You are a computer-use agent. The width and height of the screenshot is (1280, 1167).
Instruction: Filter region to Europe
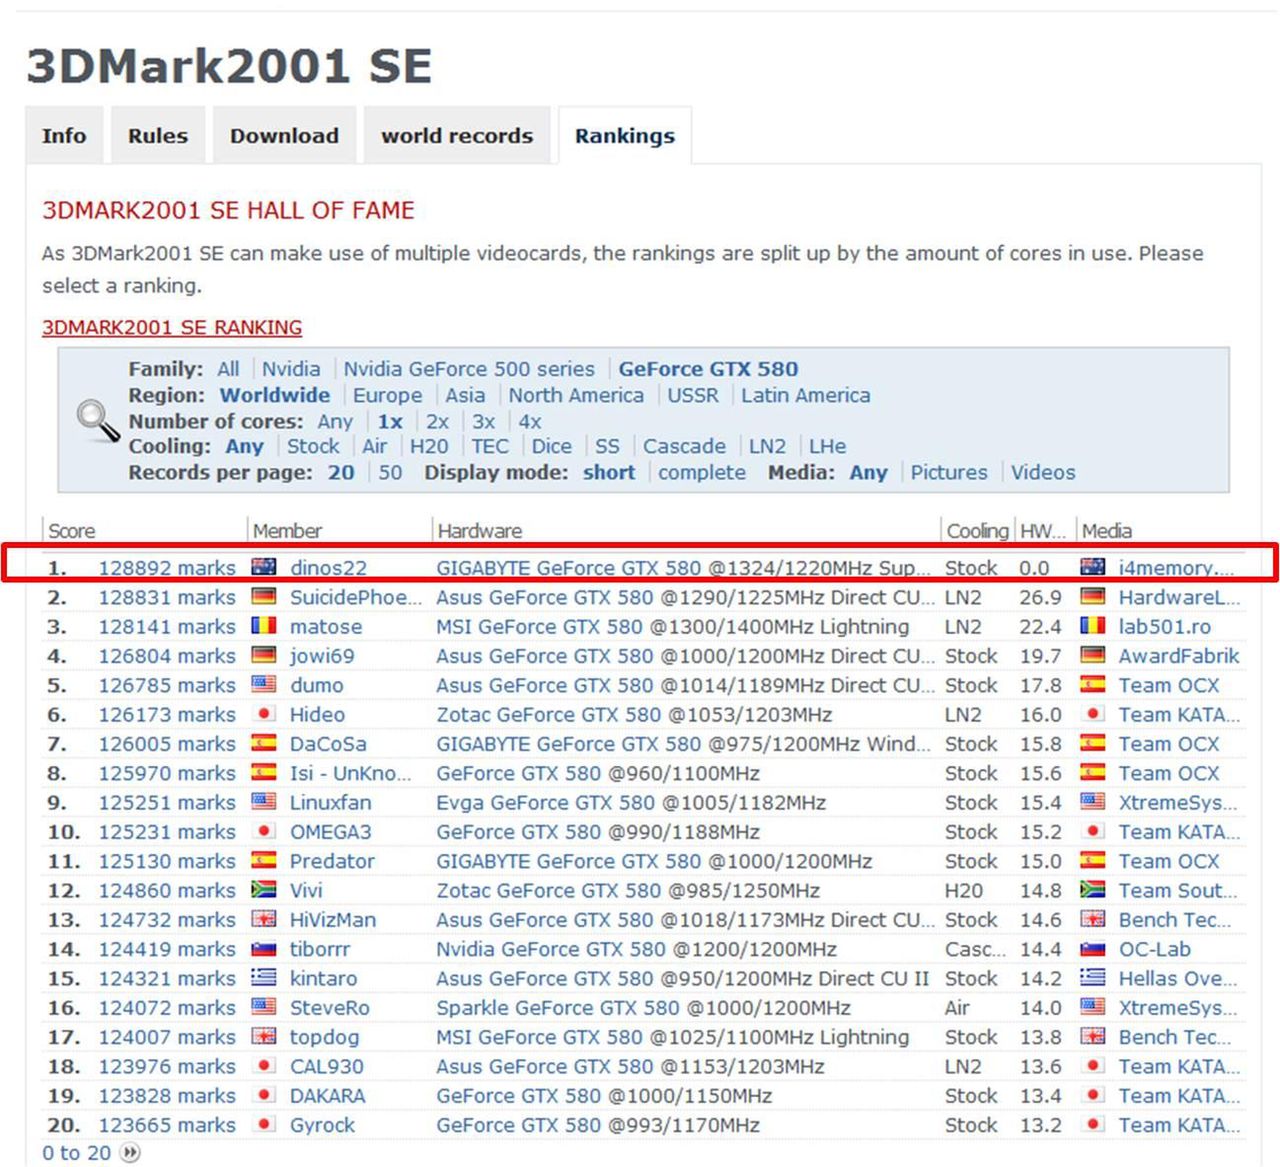click(388, 395)
